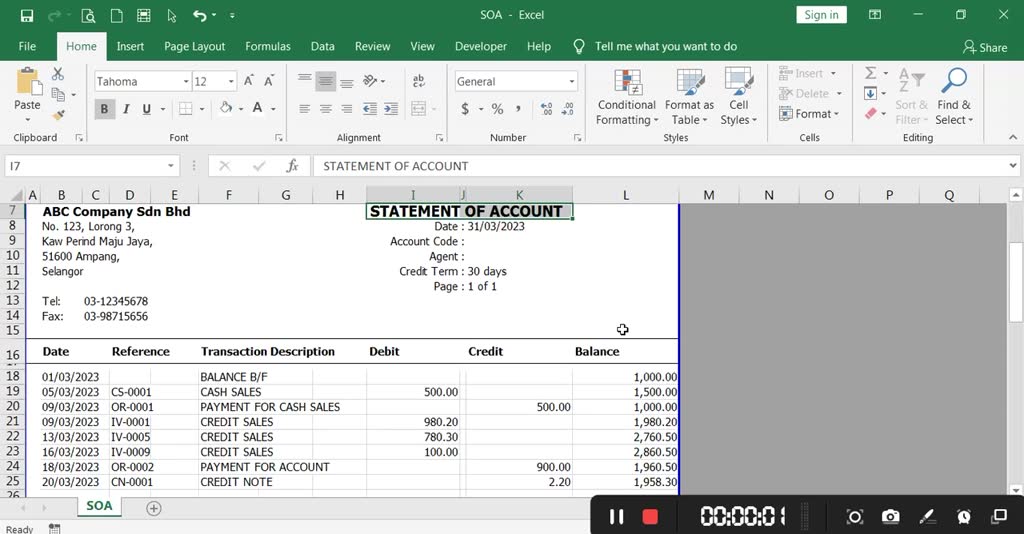Open Cell Styles gallery

[739, 97]
